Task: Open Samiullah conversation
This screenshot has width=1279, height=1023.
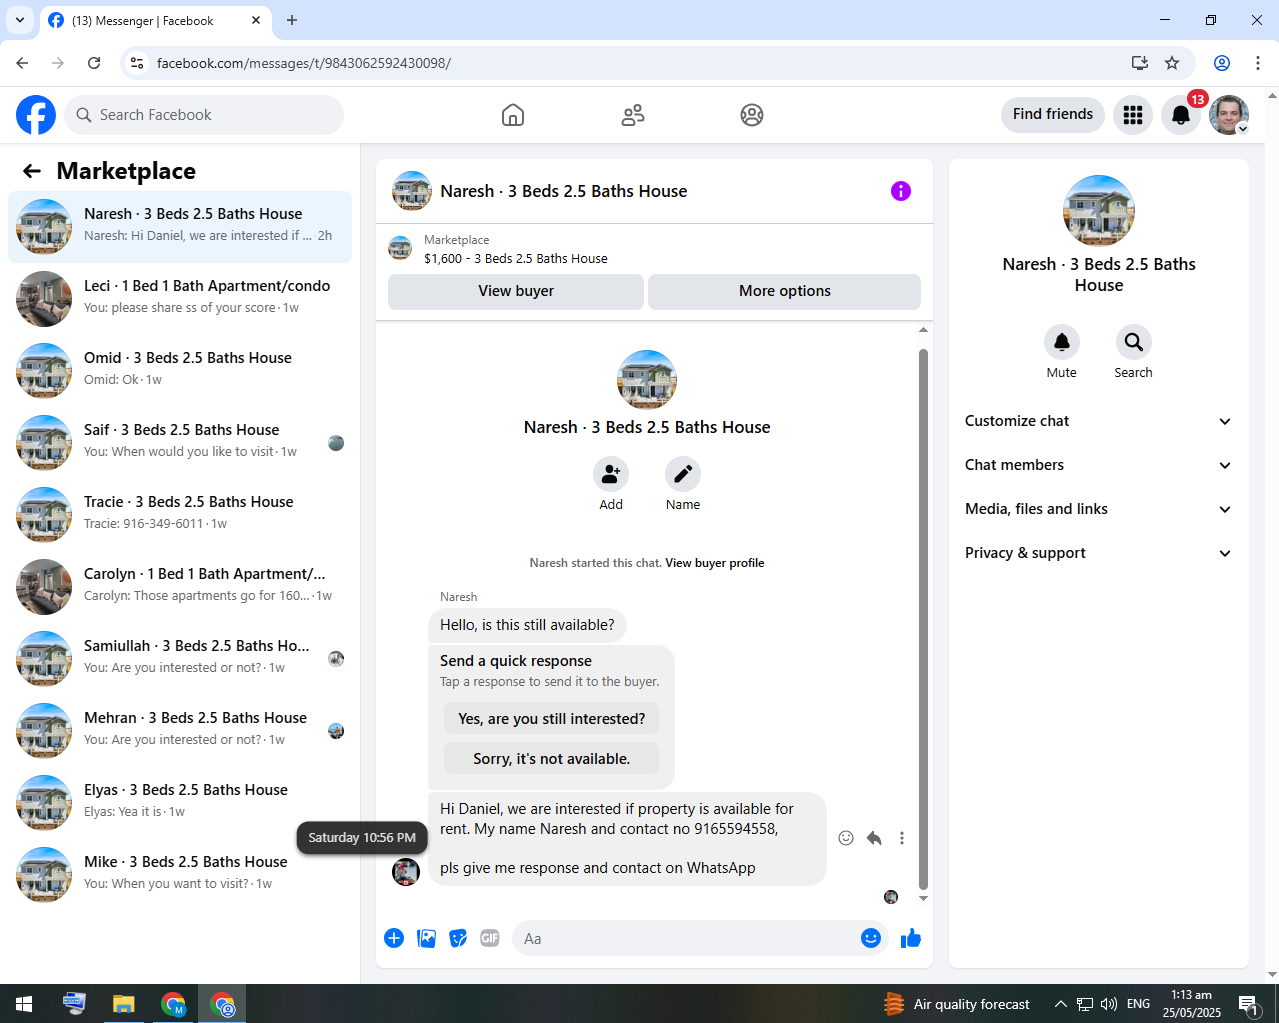Action: 180,659
